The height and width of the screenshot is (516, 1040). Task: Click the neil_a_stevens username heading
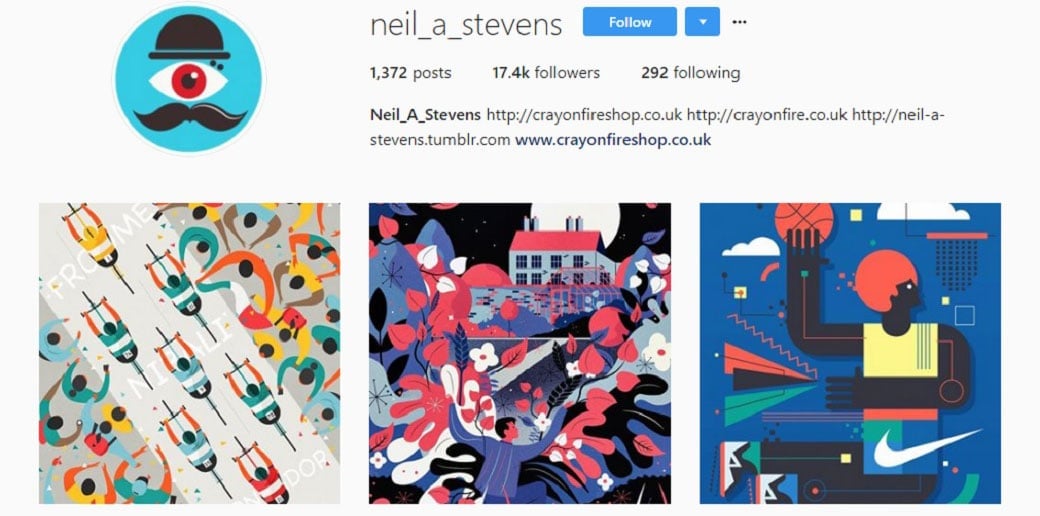pos(466,25)
